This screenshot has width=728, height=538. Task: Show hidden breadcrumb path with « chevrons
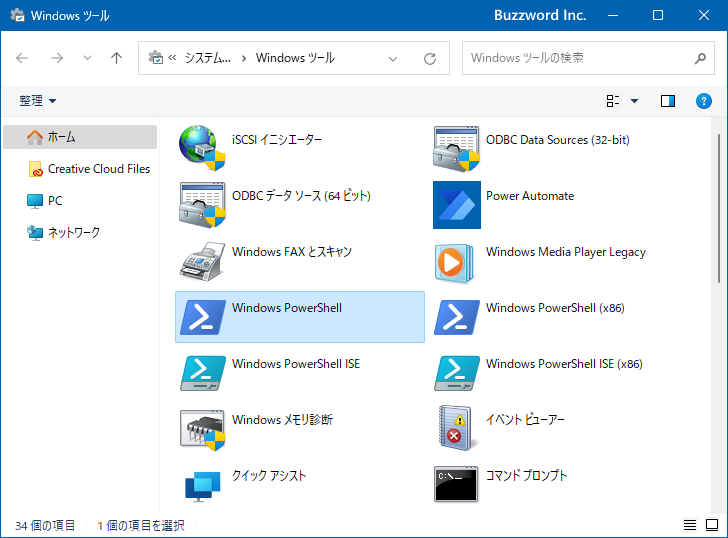coord(172,58)
